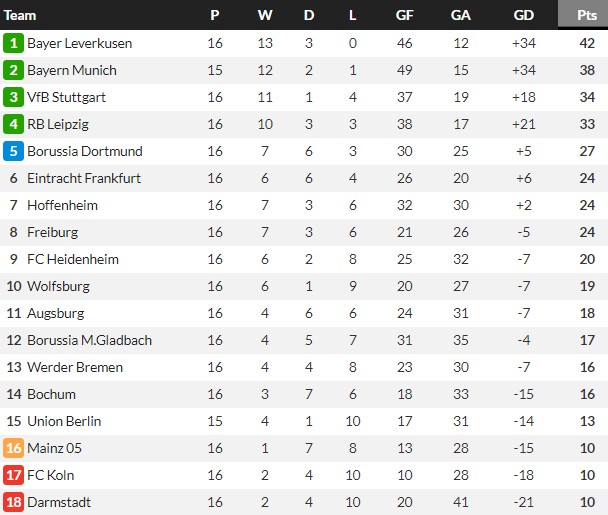608x515 pixels.
Task: Click RB Leipzig's green position 4 badge
Action: pos(14,124)
